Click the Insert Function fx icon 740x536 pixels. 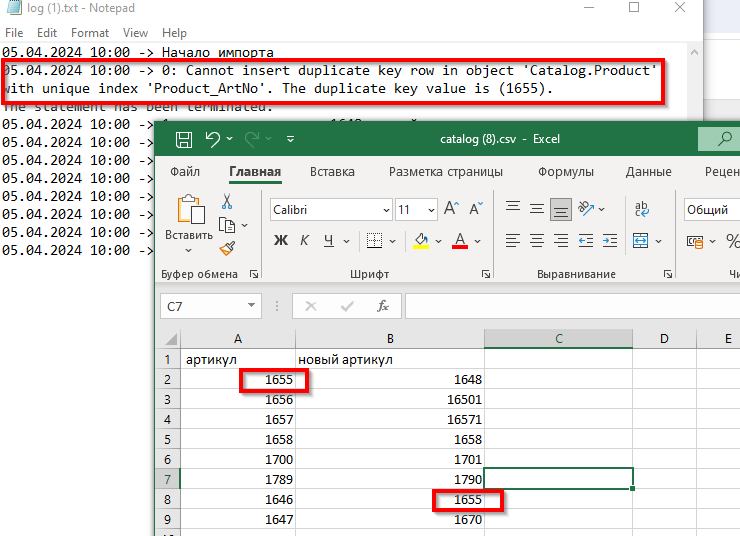382,306
